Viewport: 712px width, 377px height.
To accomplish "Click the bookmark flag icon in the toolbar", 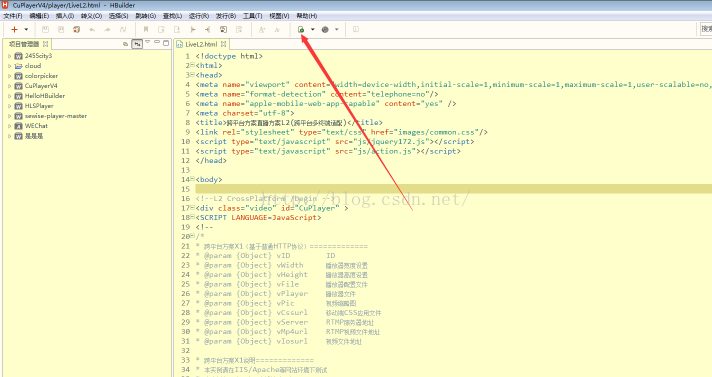I will (146, 30).
